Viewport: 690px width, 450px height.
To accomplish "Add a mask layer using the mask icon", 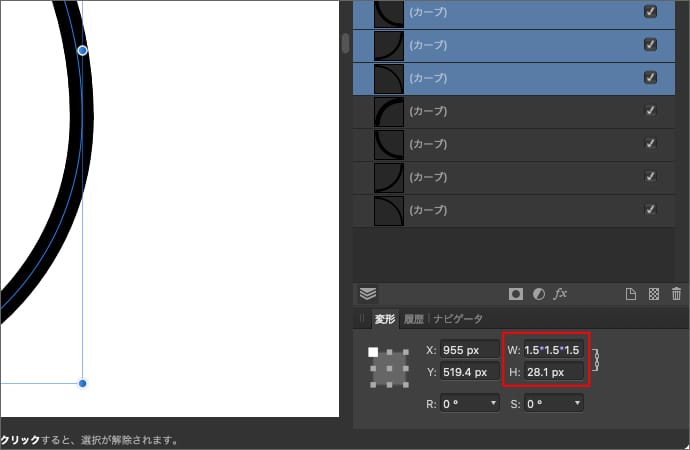I will tap(516, 294).
